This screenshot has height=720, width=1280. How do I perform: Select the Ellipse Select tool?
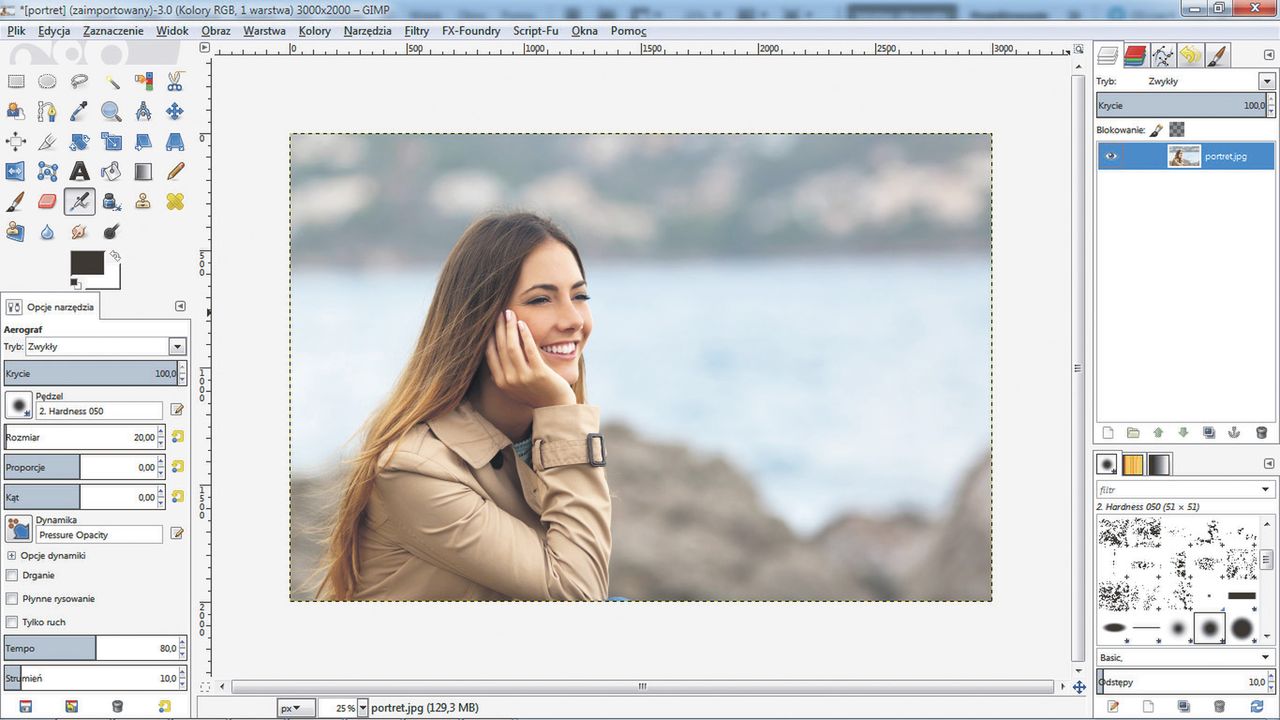point(47,82)
